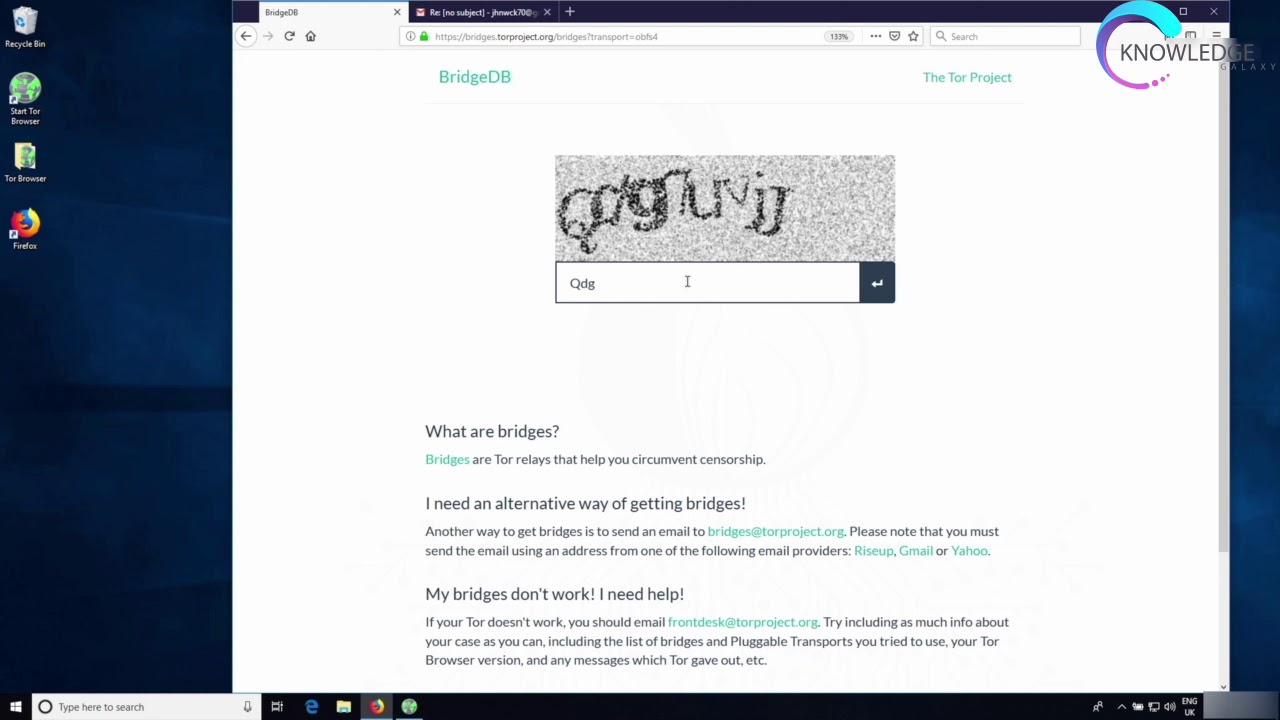Open the Firefox hamburger menu
Viewport: 1280px width, 720px height.
pos(1216,36)
